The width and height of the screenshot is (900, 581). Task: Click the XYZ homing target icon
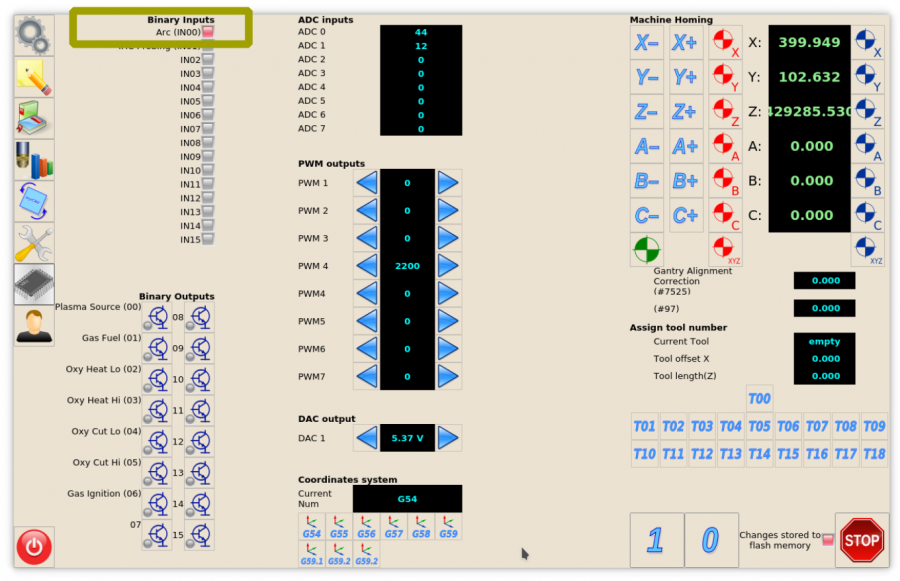pyautogui.click(x=725, y=249)
